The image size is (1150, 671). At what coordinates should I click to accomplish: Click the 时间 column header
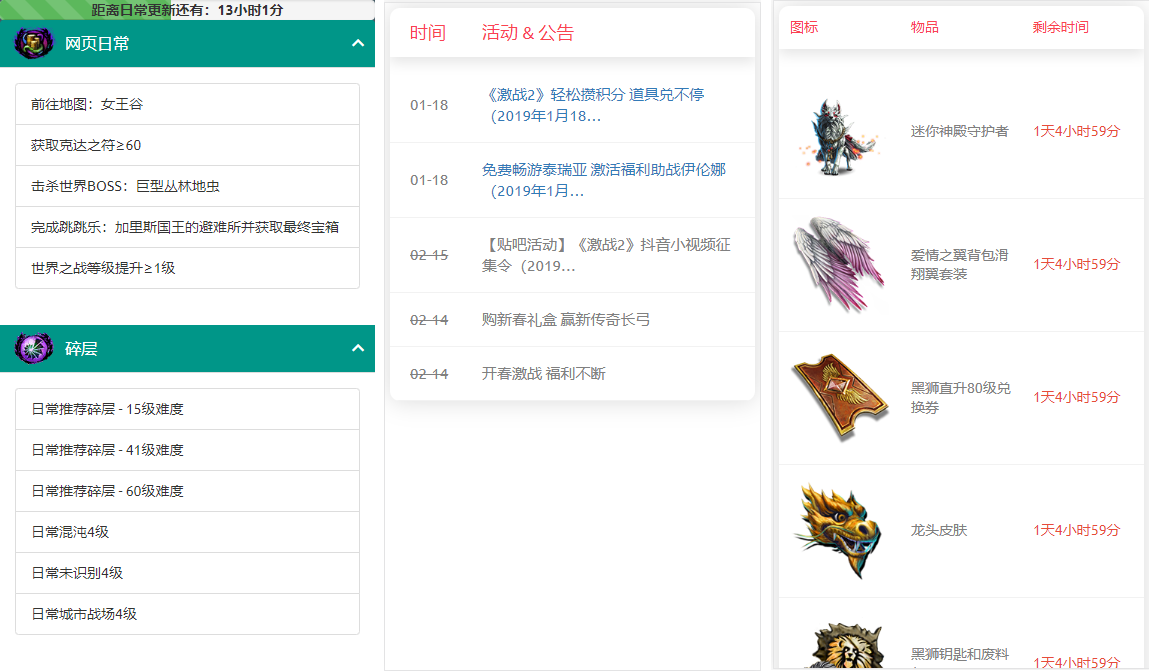coord(428,33)
